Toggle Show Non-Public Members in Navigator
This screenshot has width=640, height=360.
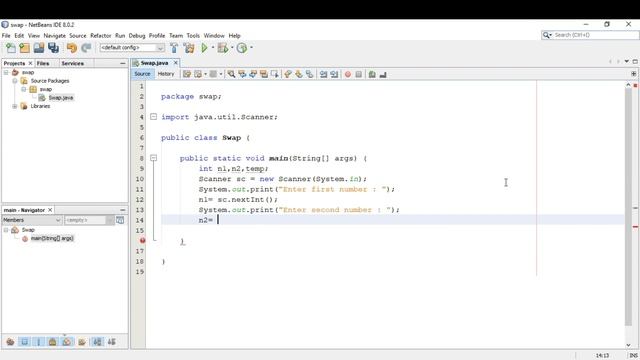[53, 342]
